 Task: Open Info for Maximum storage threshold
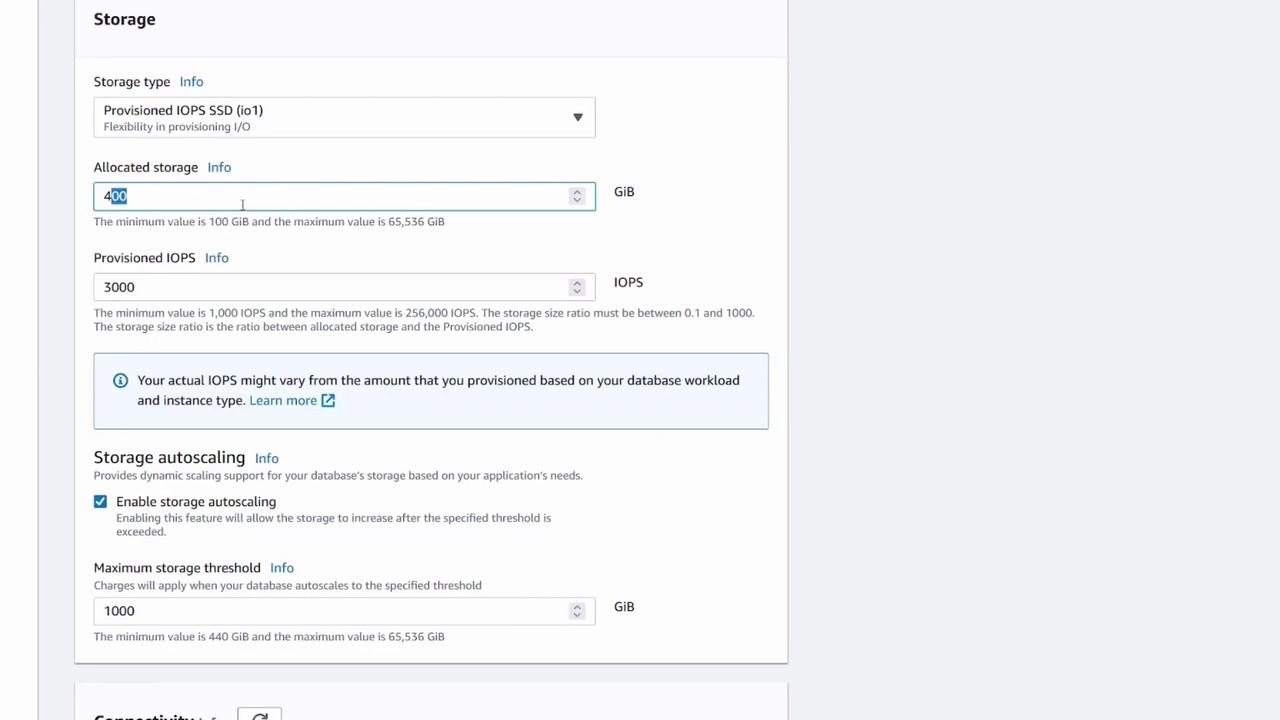(282, 568)
